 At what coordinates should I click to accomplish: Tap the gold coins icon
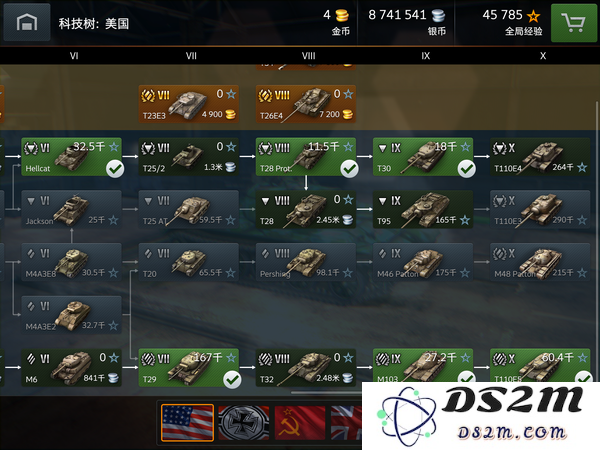point(342,15)
